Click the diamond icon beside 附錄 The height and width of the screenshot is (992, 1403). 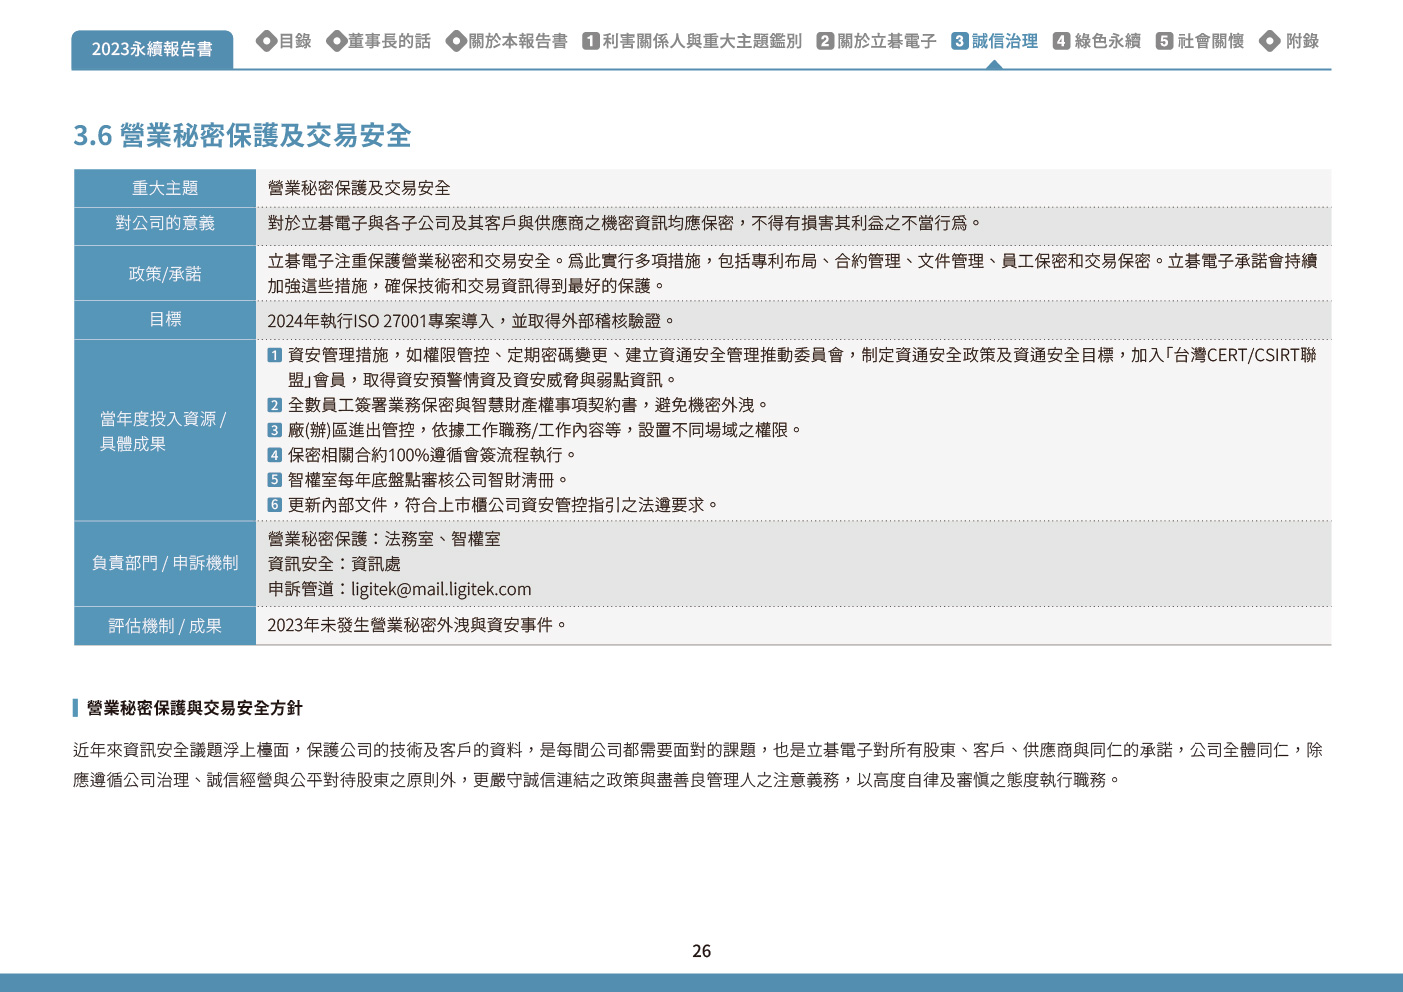(1270, 41)
